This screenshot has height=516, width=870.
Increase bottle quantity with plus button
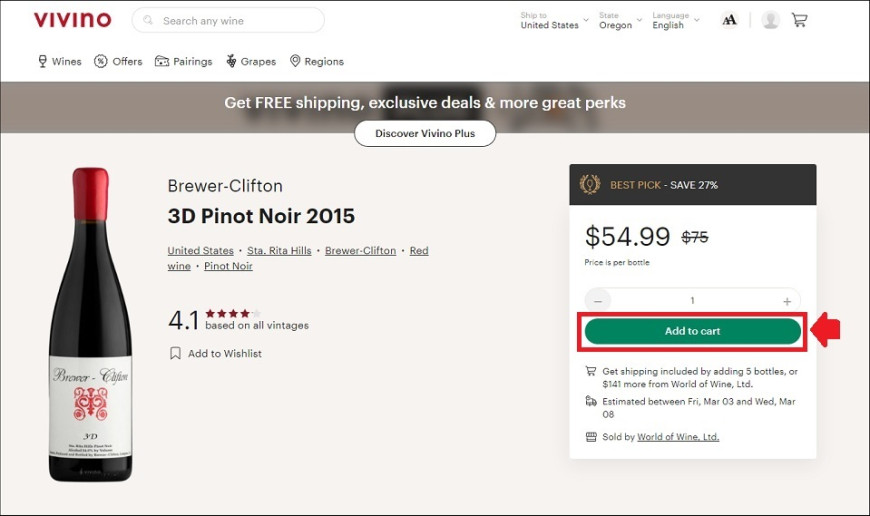click(x=787, y=301)
